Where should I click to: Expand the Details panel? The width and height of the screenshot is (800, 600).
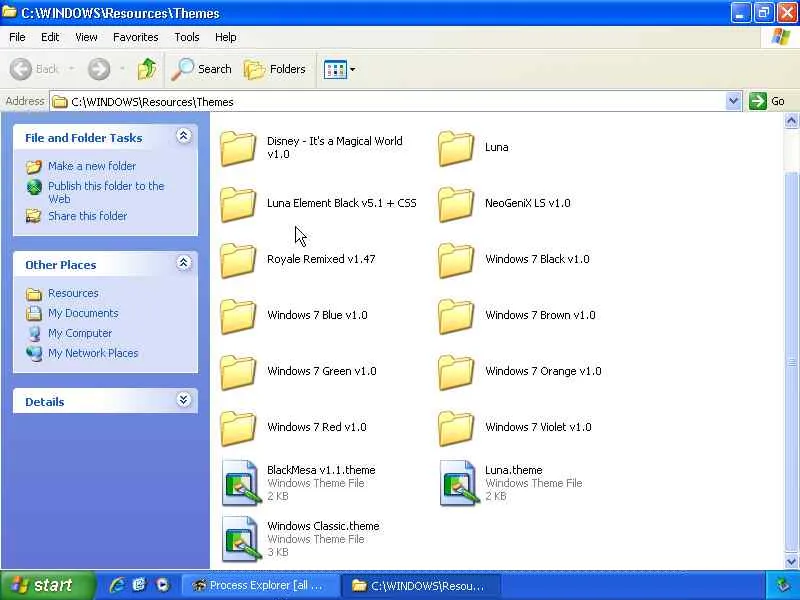(184, 399)
